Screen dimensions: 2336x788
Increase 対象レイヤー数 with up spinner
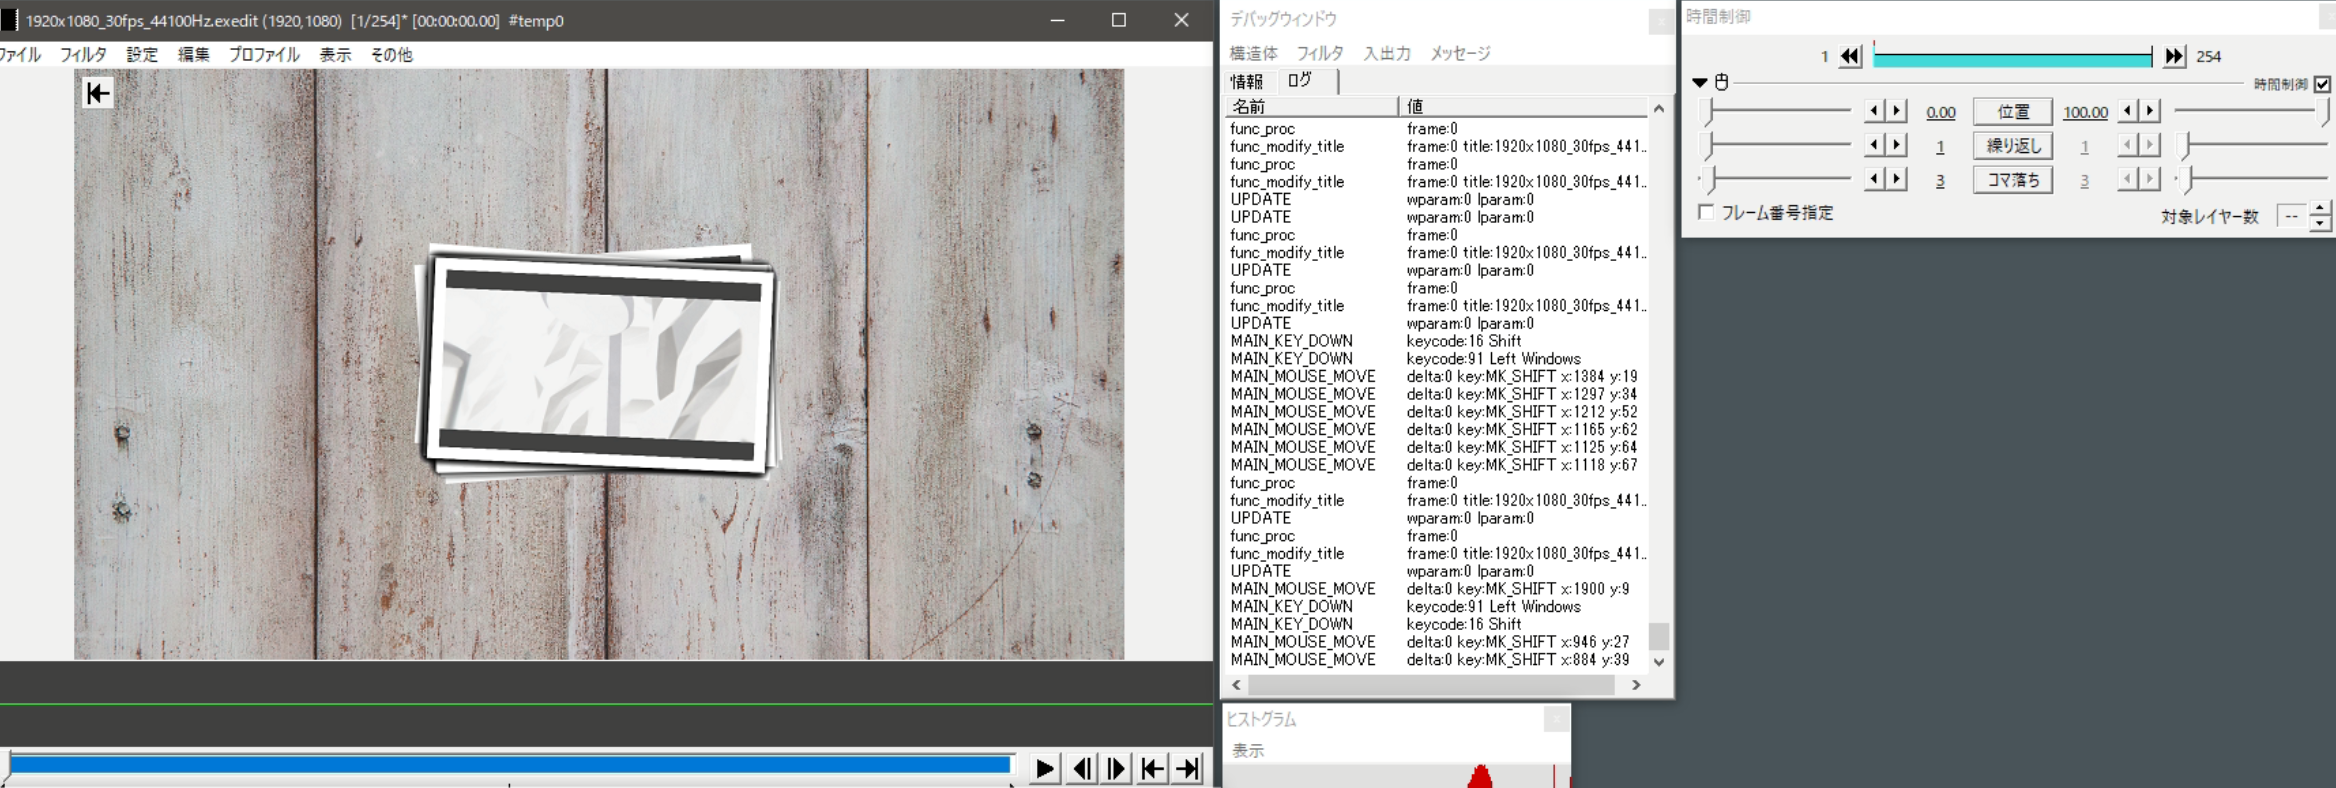[2320, 208]
